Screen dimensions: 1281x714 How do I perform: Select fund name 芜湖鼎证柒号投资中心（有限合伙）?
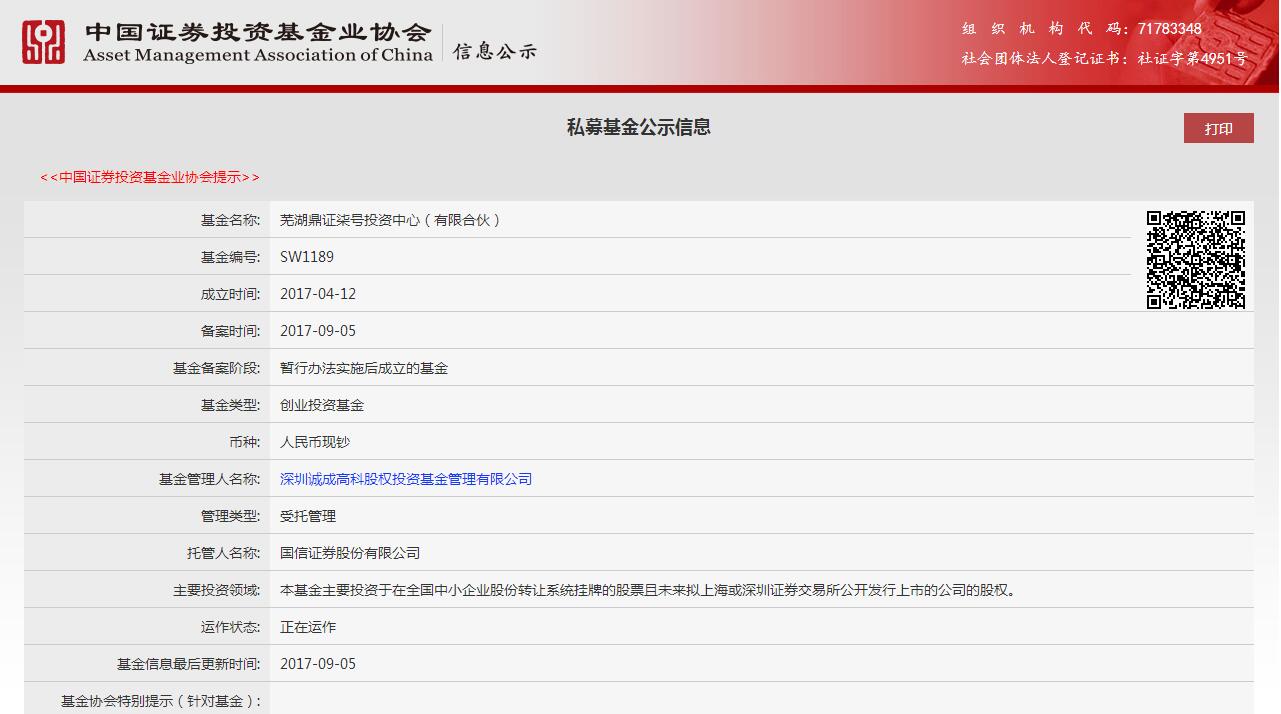click(390, 220)
